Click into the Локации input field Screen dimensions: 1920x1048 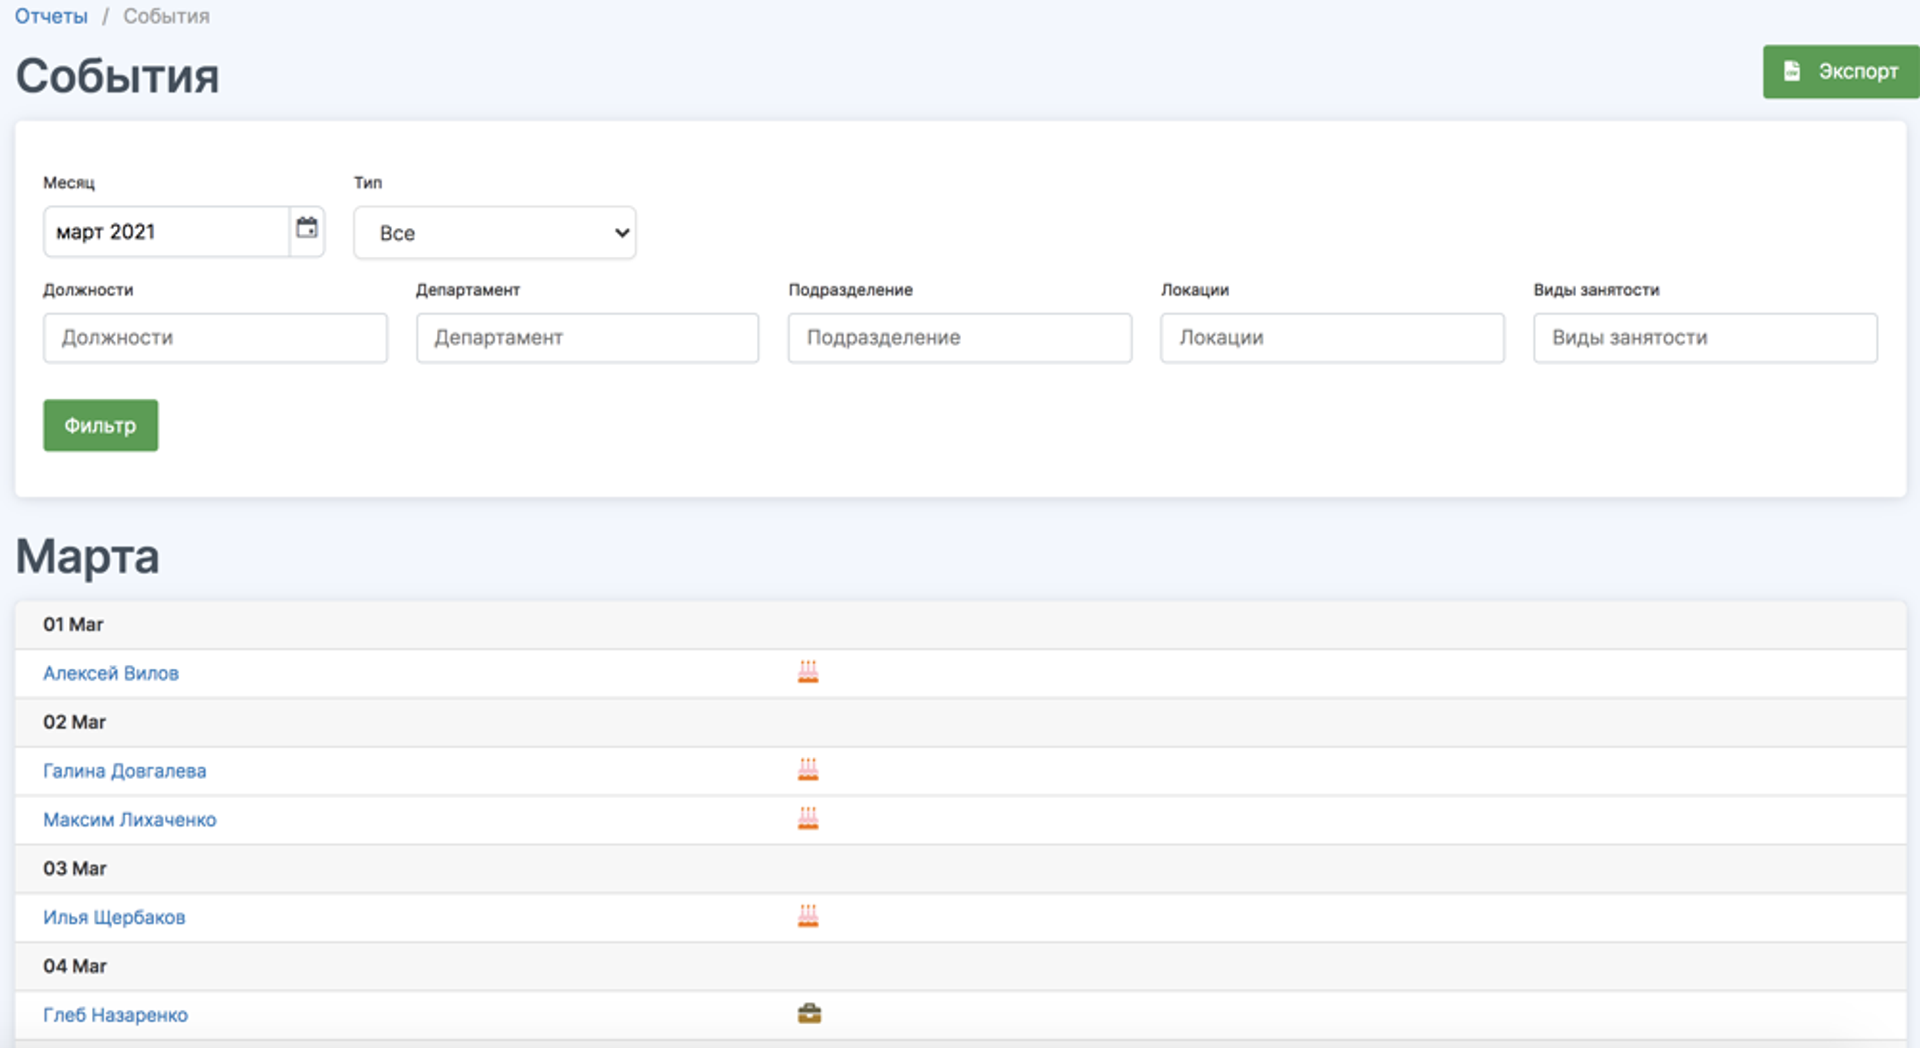pyautogui.click(x=1333, y=338)
